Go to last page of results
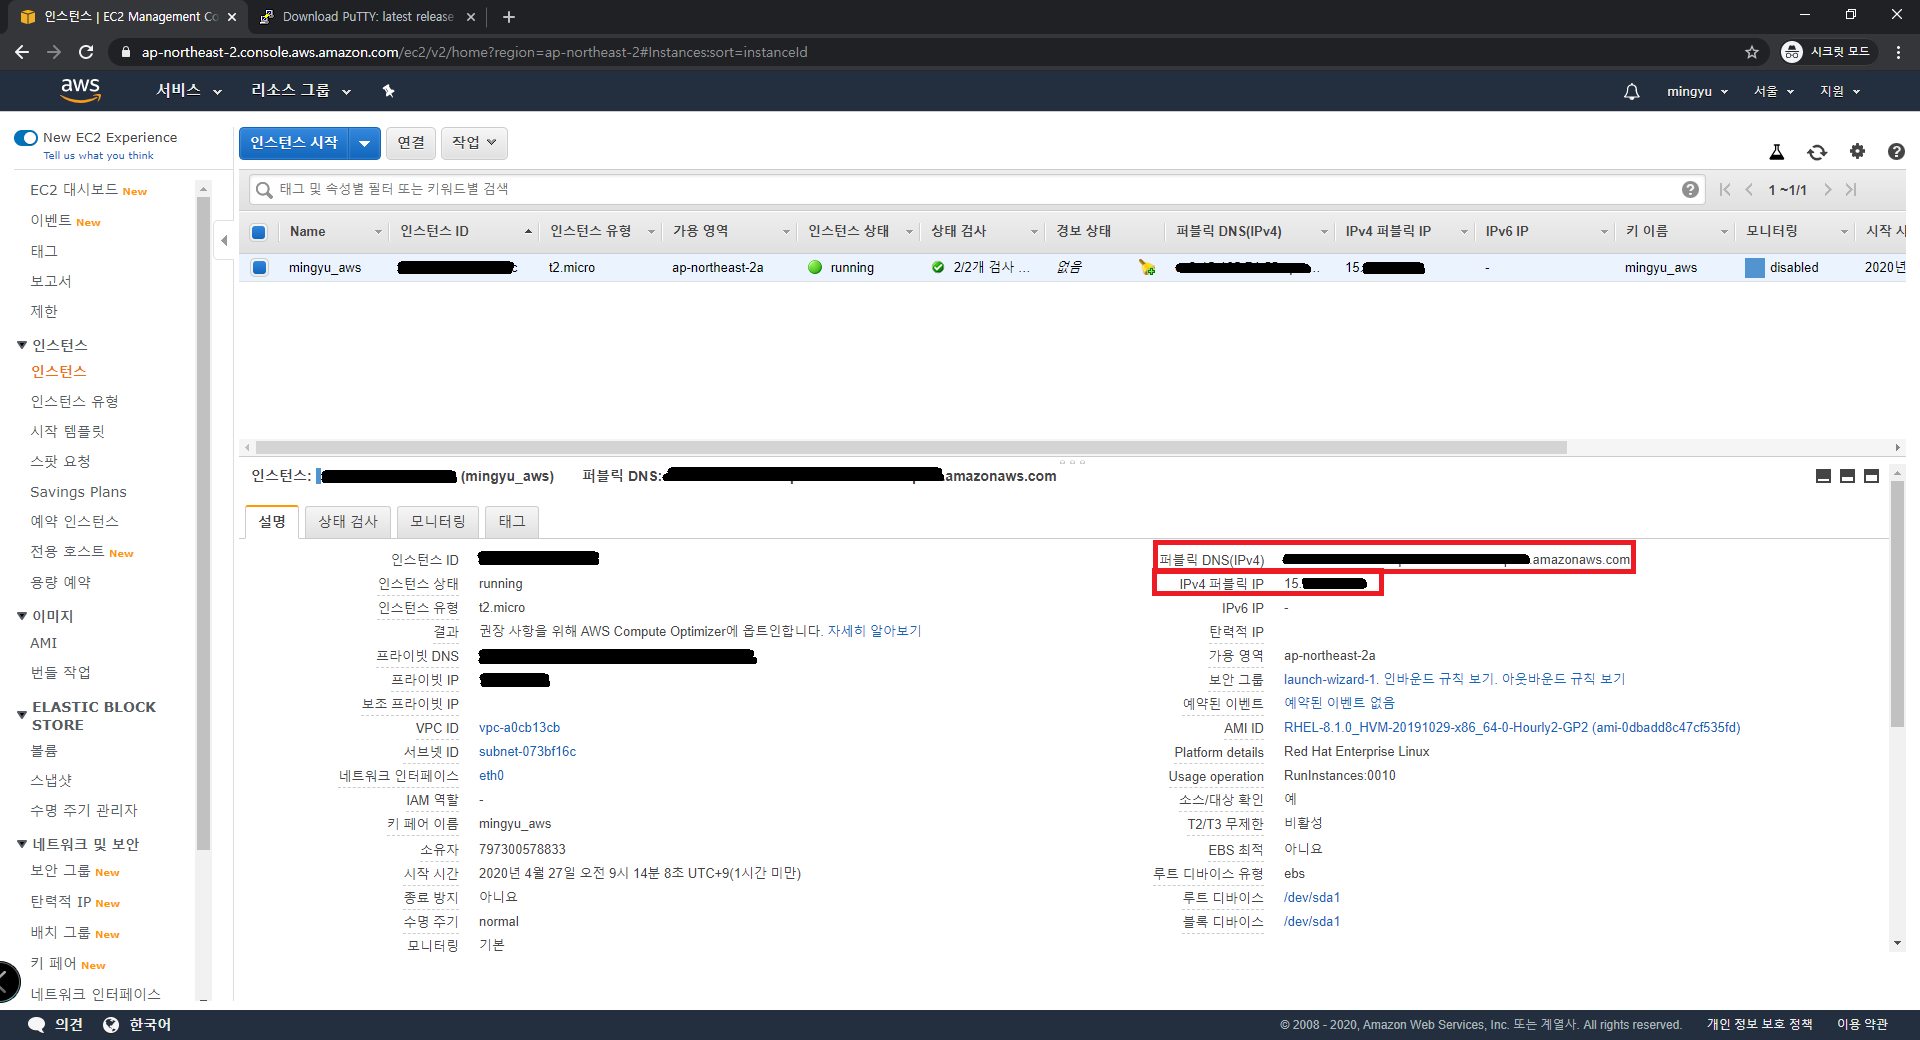This screenshot has width=1920, height=1040. [1851, 190]
